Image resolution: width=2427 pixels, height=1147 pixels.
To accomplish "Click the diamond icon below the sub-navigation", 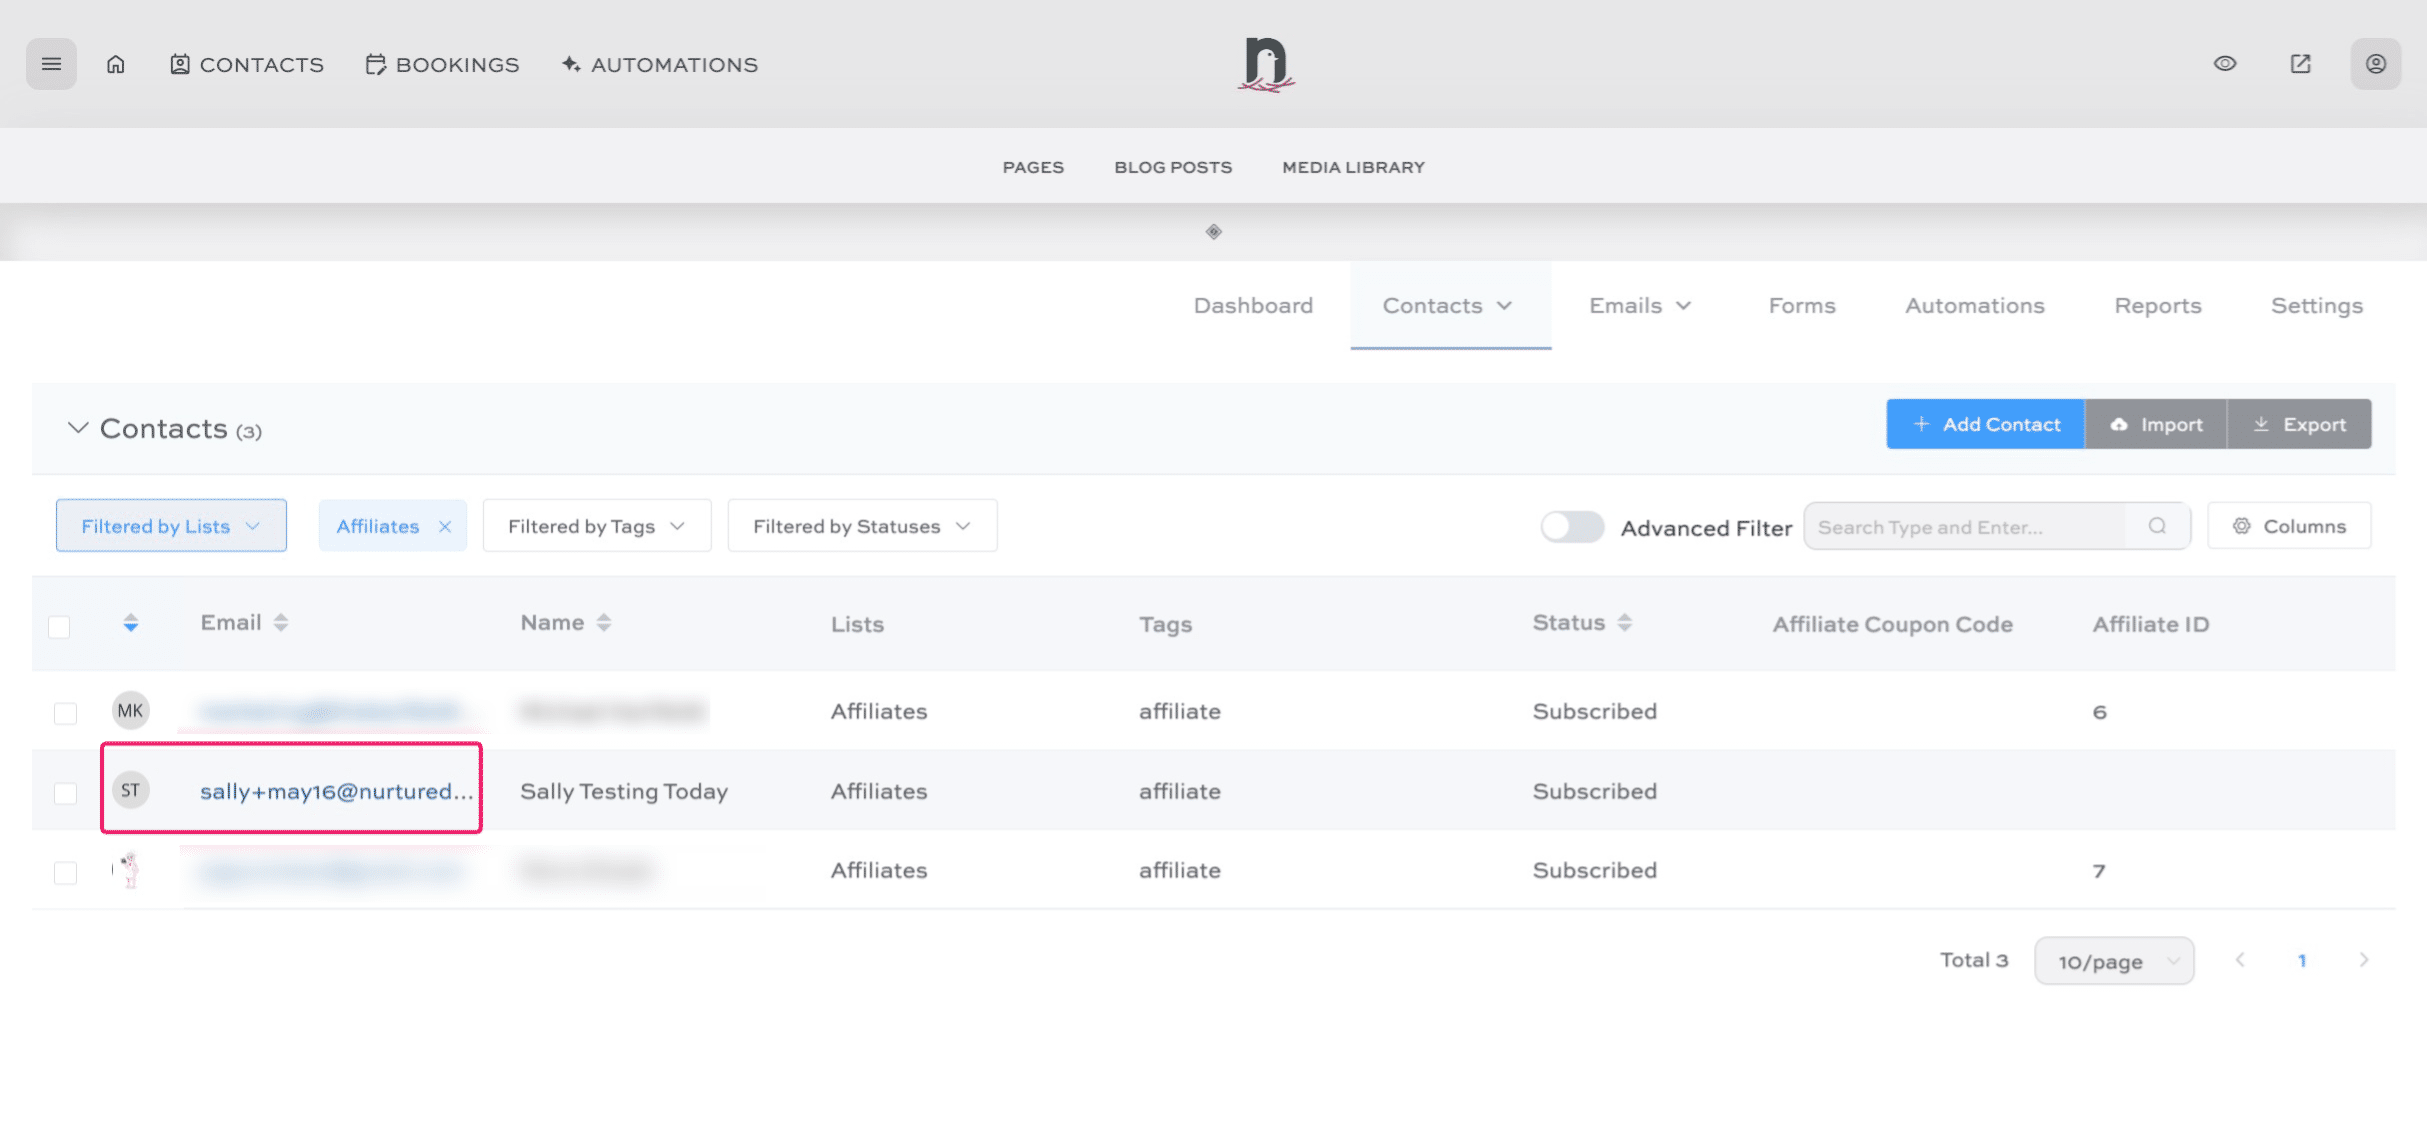I will pos(1213,232).
